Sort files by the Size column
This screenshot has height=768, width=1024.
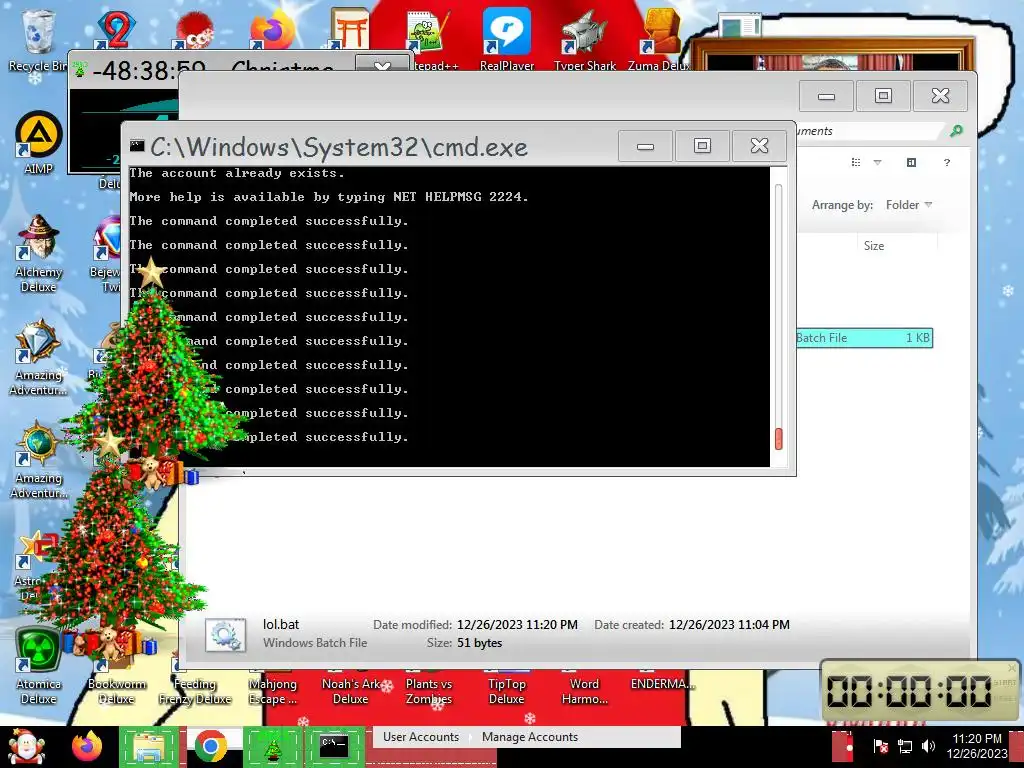pyautogui.click(x=874, y=246)
